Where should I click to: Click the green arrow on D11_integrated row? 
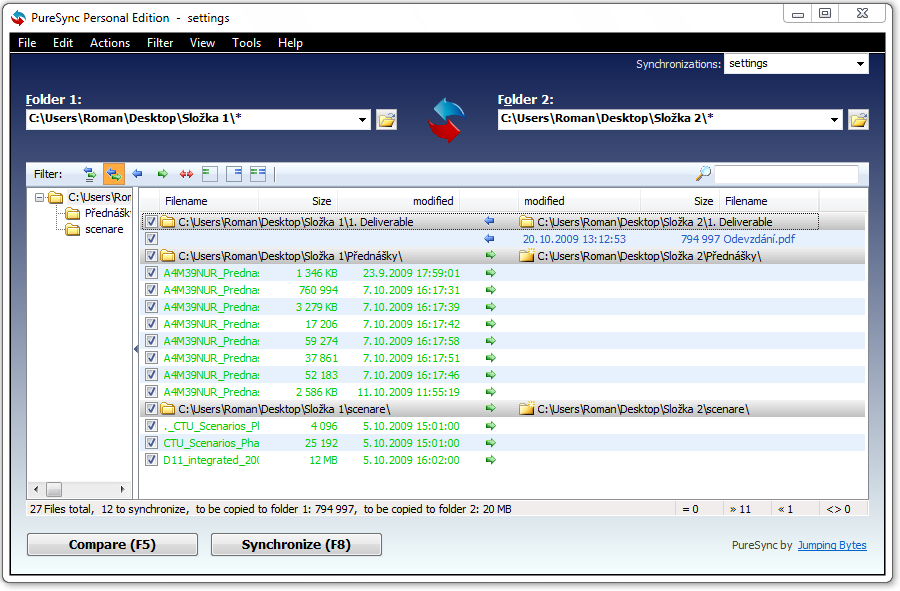tap(491, 460)
